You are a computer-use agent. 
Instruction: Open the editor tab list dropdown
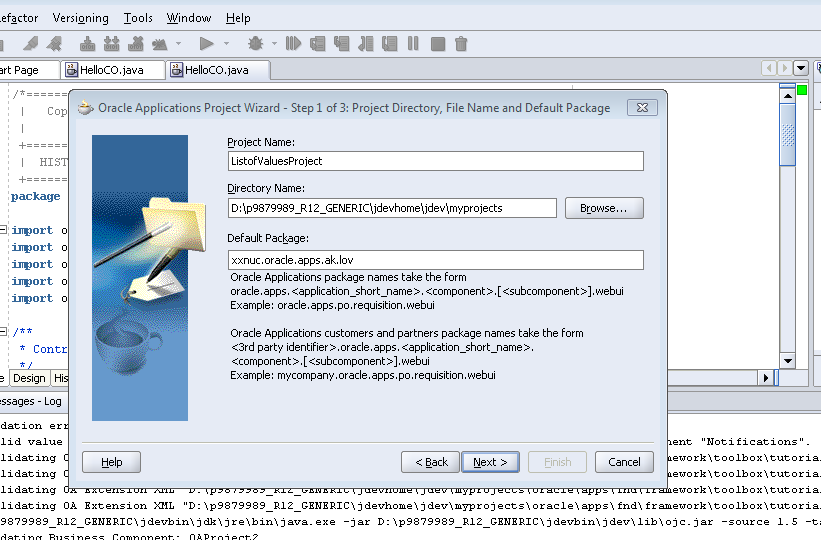coord(801,68)
